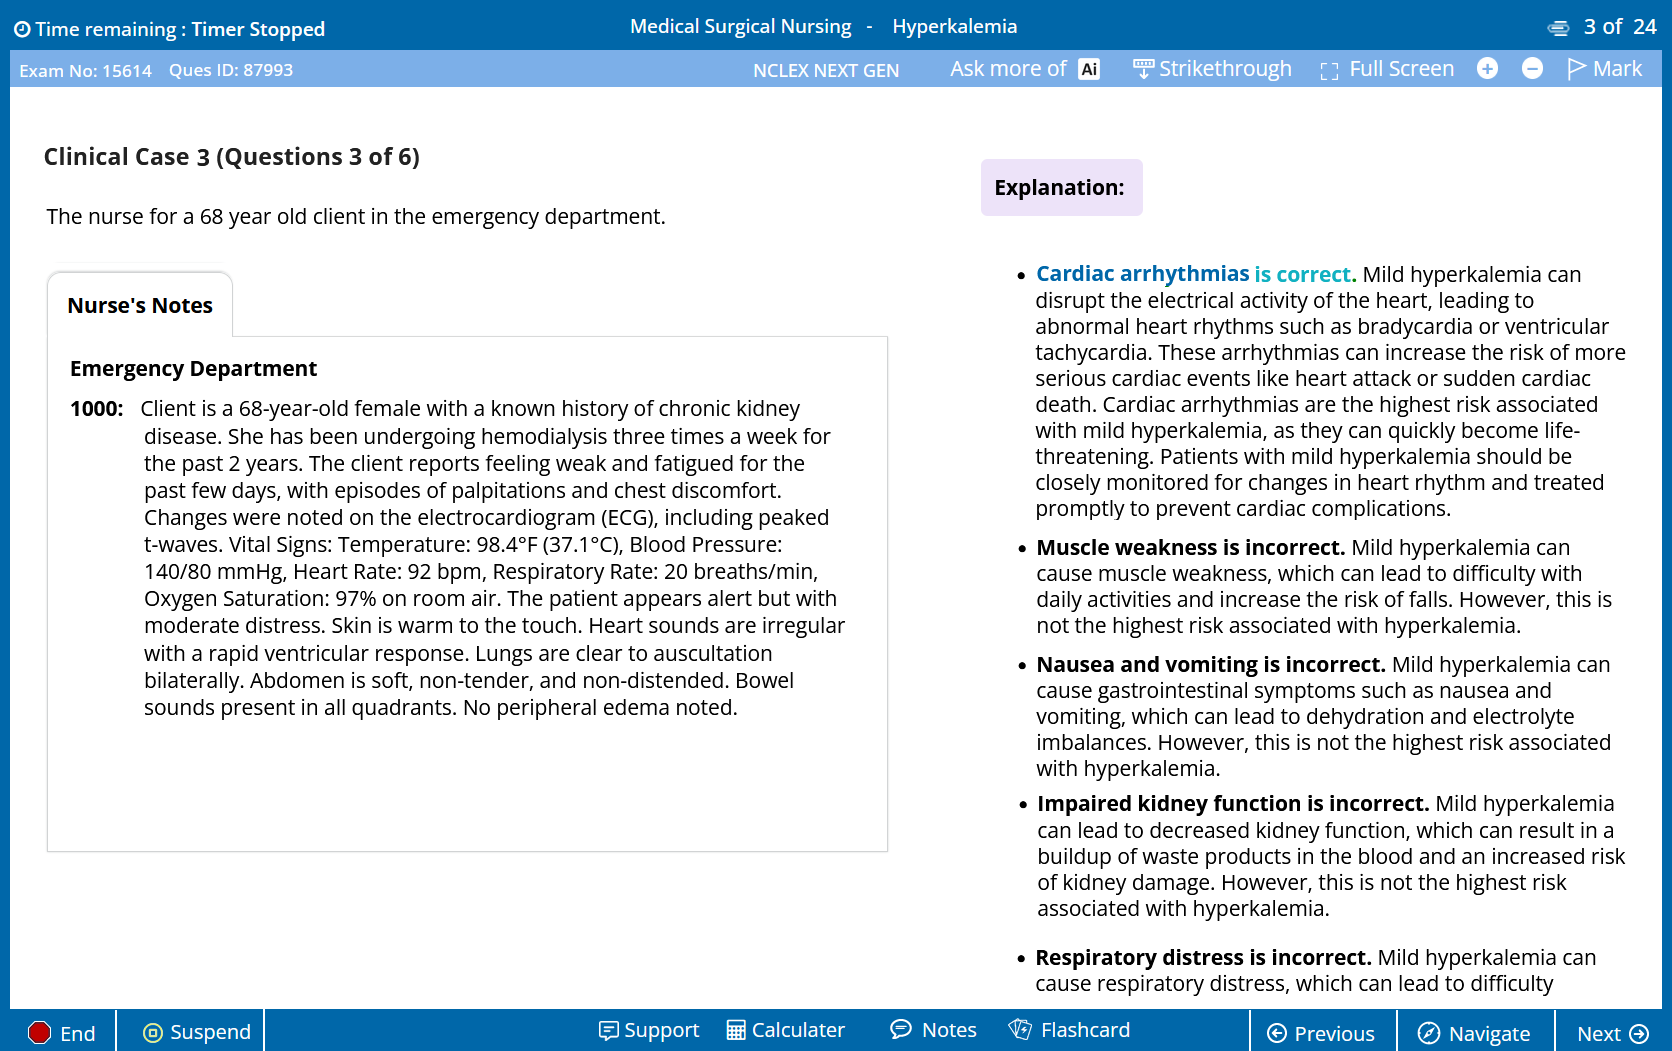
Task: Open the Nurse's Notes tab
Action: [x=140, y=305]
